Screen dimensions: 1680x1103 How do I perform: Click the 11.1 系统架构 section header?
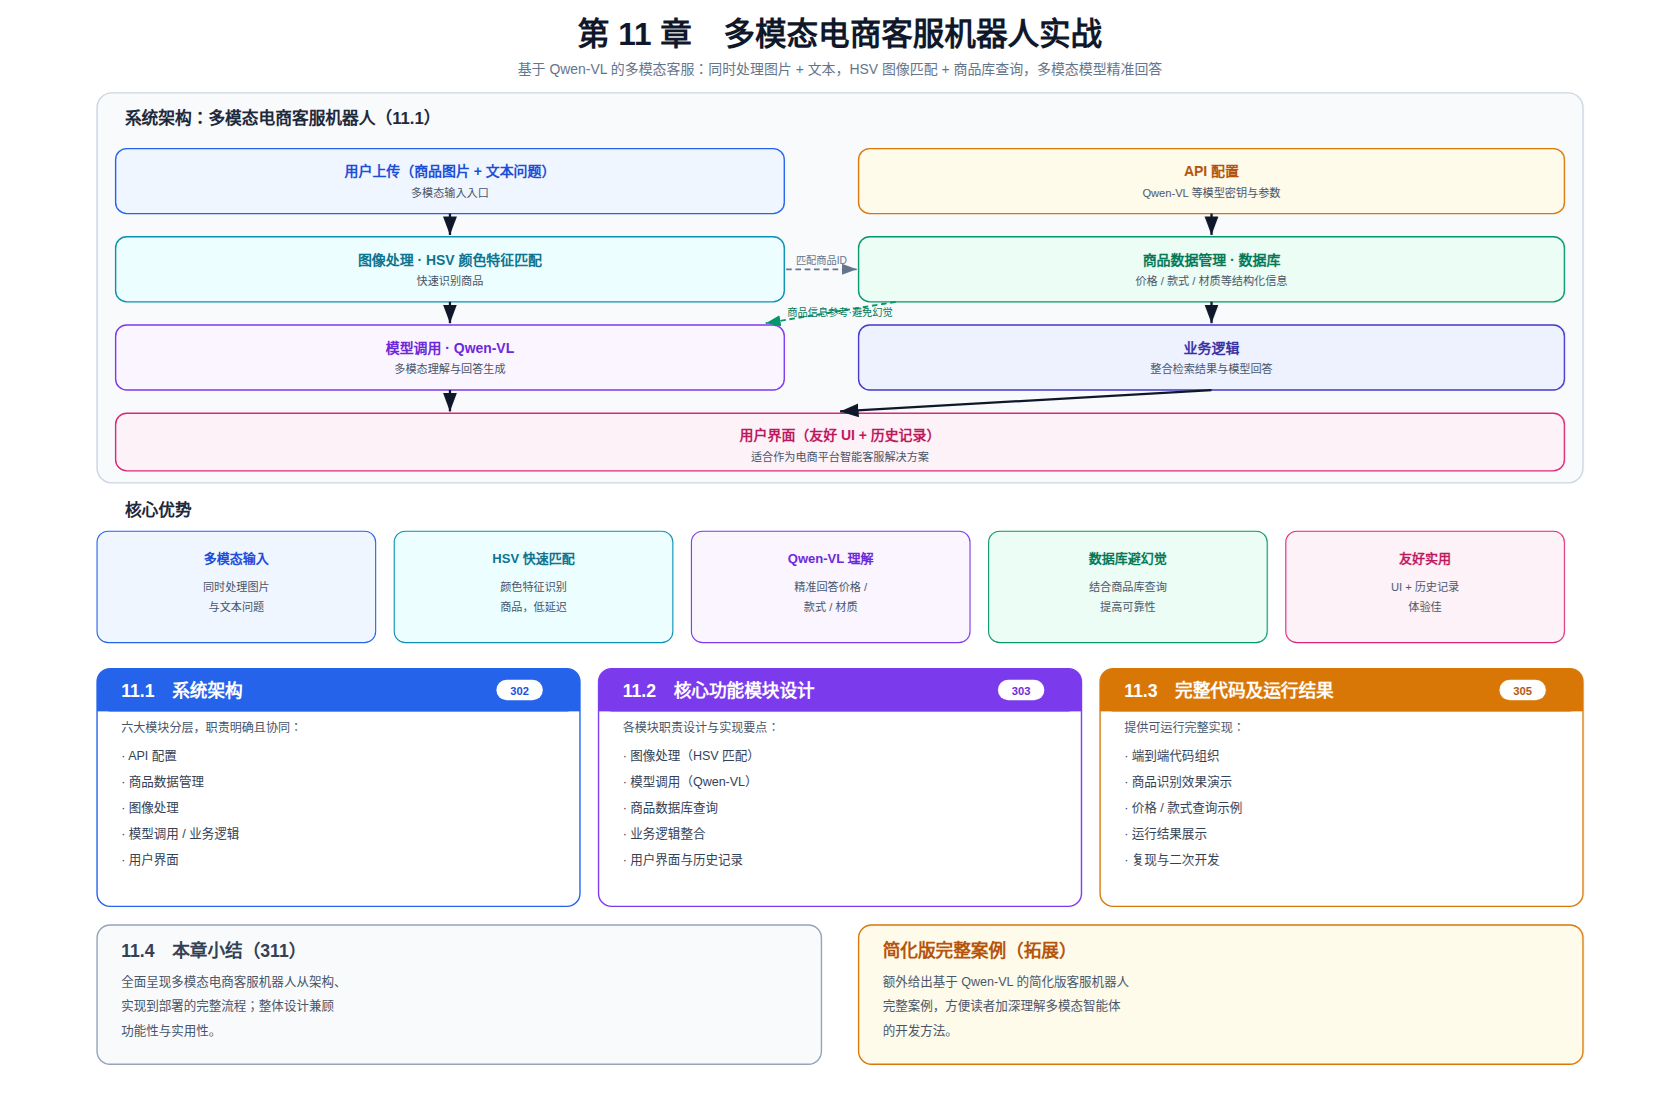pyautogui.click(x=338, y=690)
